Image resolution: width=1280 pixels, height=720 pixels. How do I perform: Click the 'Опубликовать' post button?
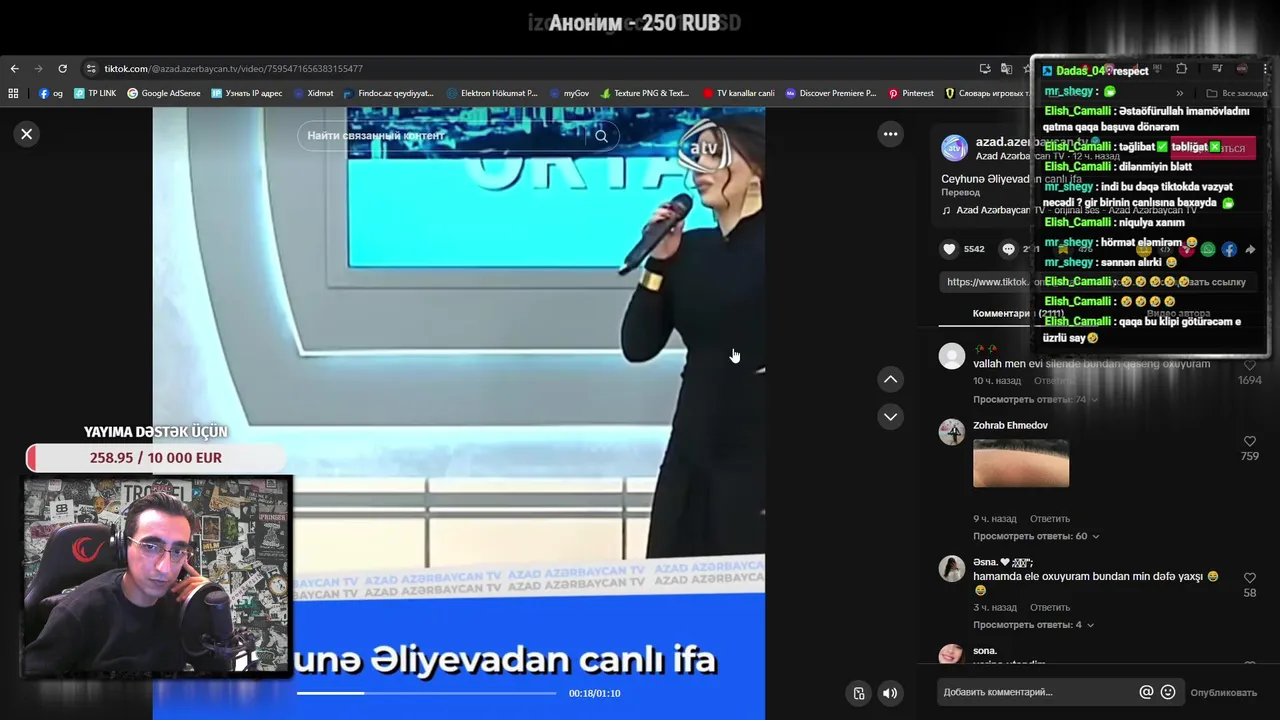[x=1223, y=692]
